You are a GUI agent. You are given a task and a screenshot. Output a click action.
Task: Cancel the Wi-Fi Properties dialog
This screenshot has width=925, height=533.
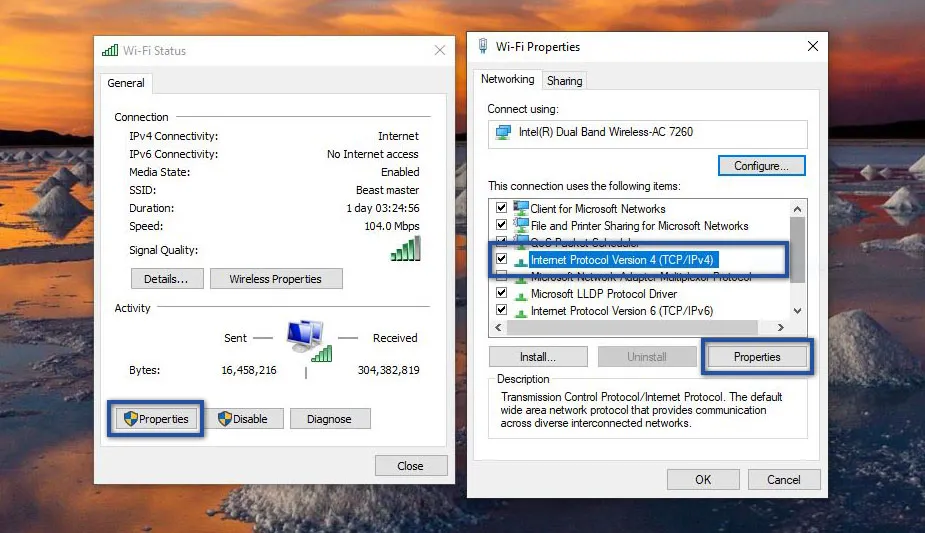point(784,479)
